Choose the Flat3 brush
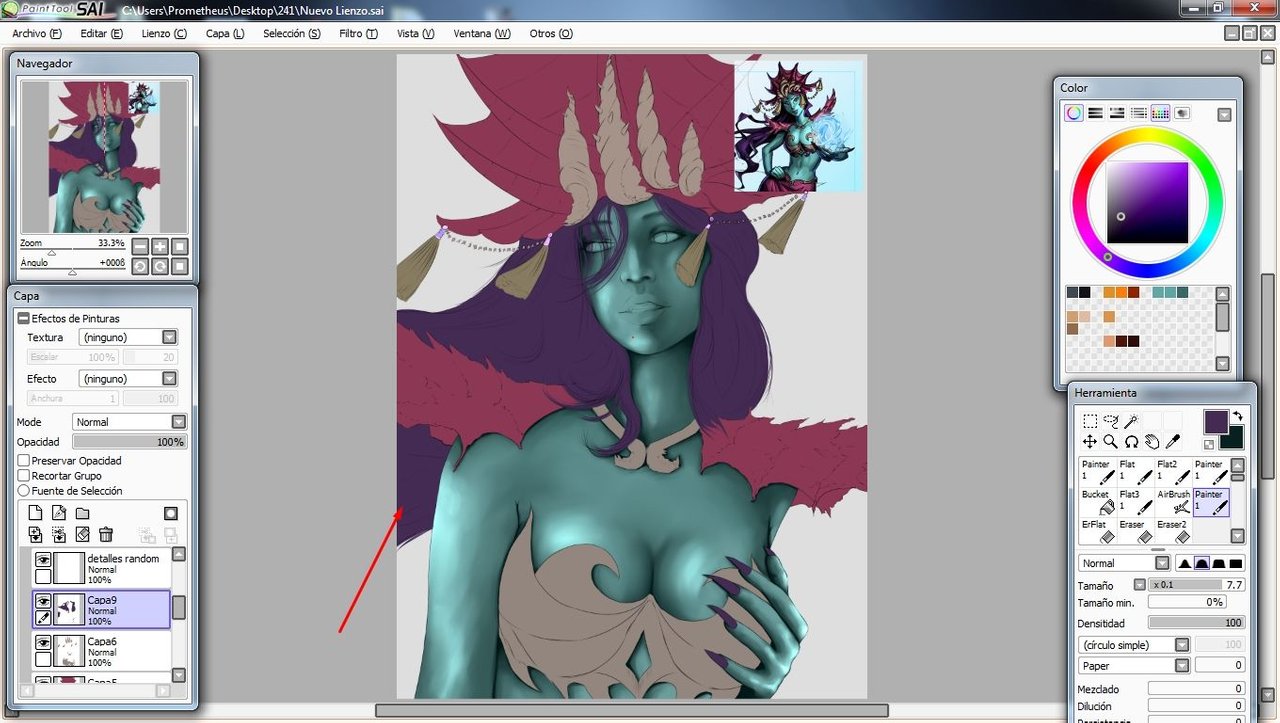This screenshot has width=1280, height=723. 1135,501
